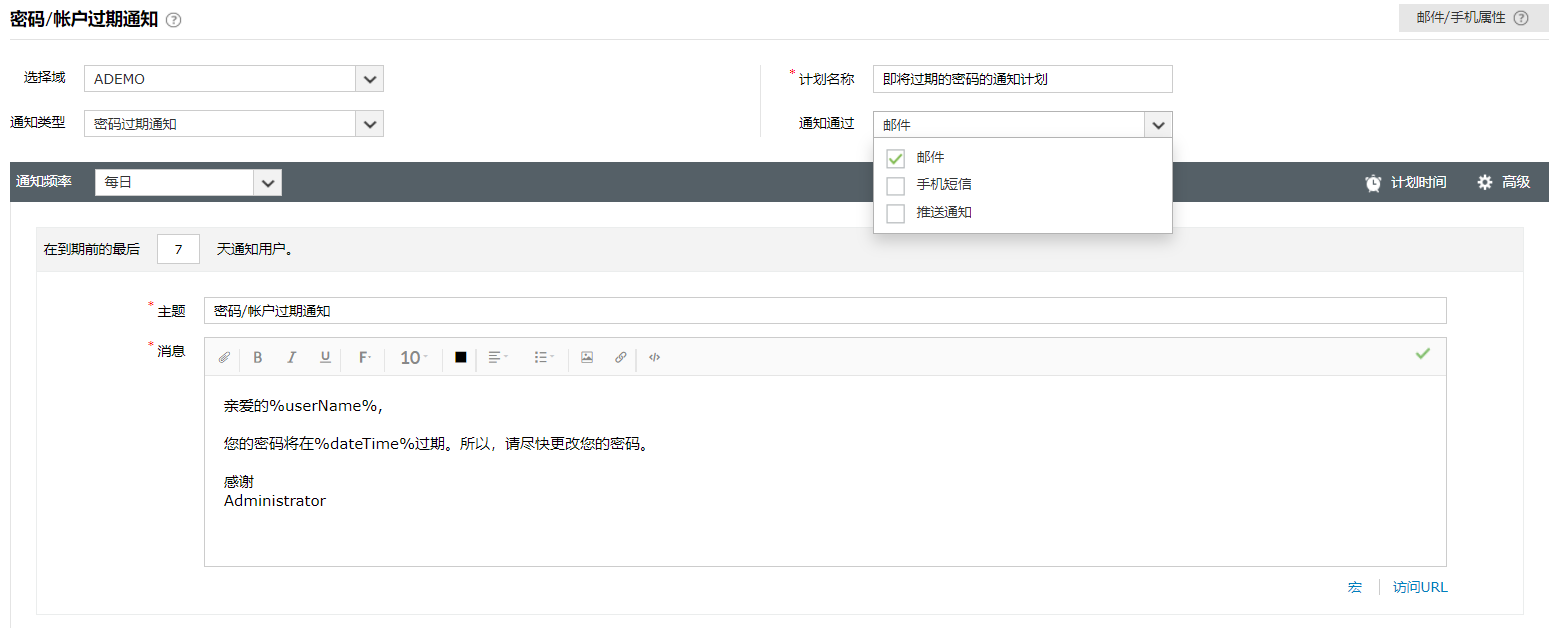1549x628 pixels.
Task: Apply Italic formatting in the message editor
Action: [x=291, y=357]
